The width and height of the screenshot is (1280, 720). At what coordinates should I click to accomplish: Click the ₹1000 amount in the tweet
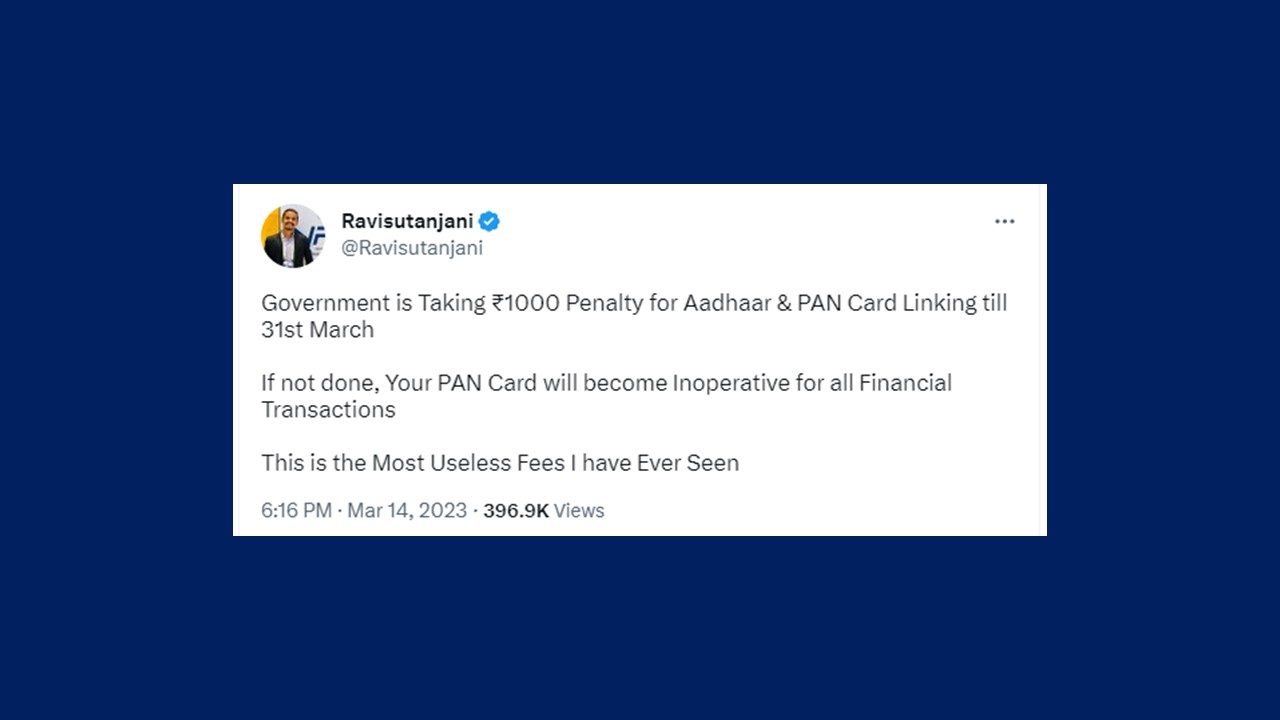point(525,303)
